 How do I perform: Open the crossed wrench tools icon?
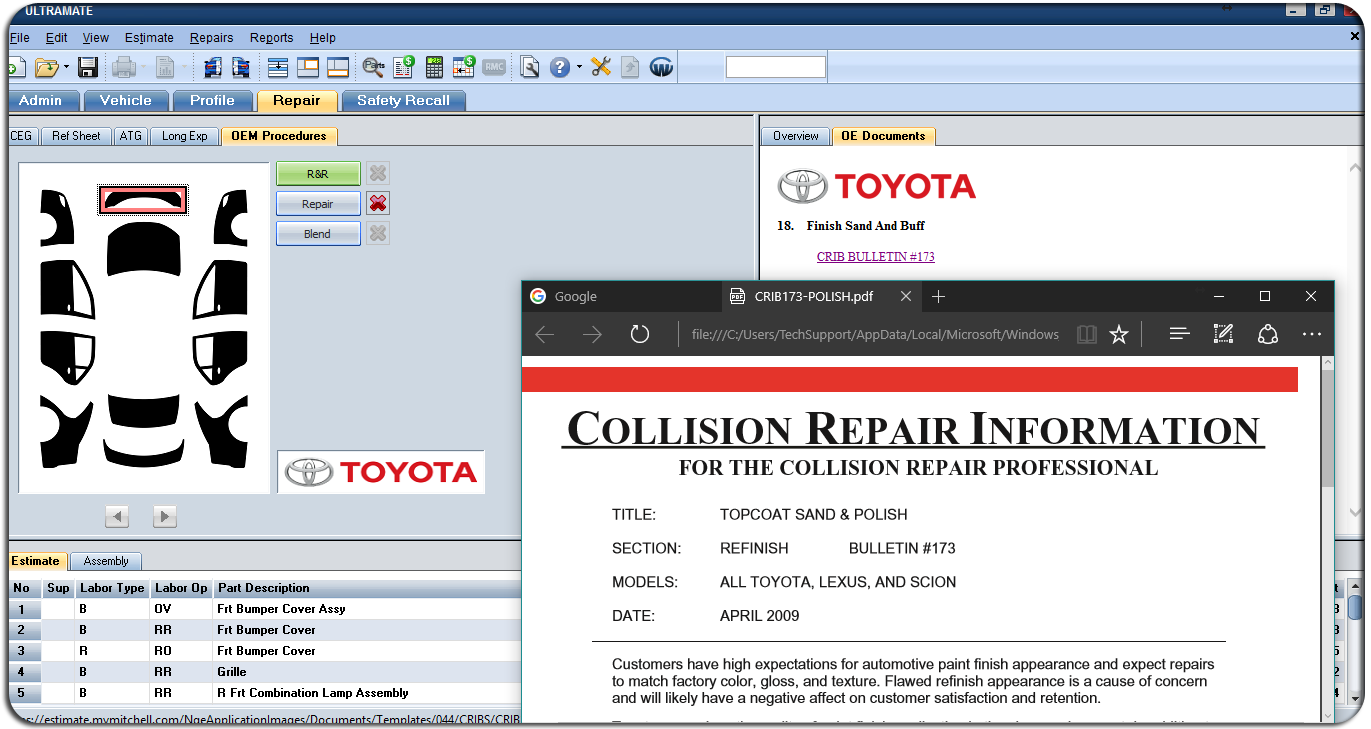coord(601,68)
